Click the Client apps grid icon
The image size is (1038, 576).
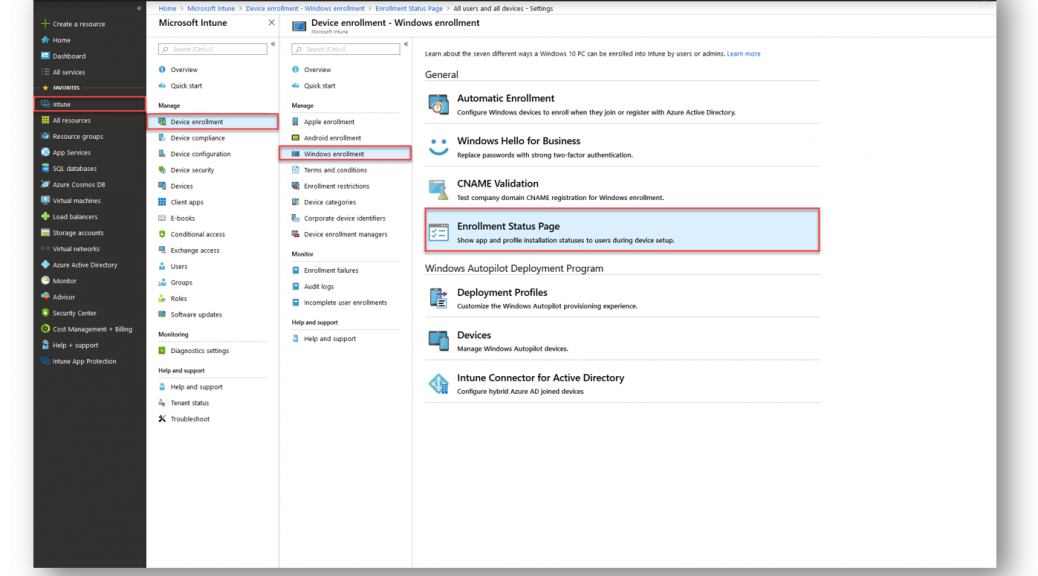162,202
